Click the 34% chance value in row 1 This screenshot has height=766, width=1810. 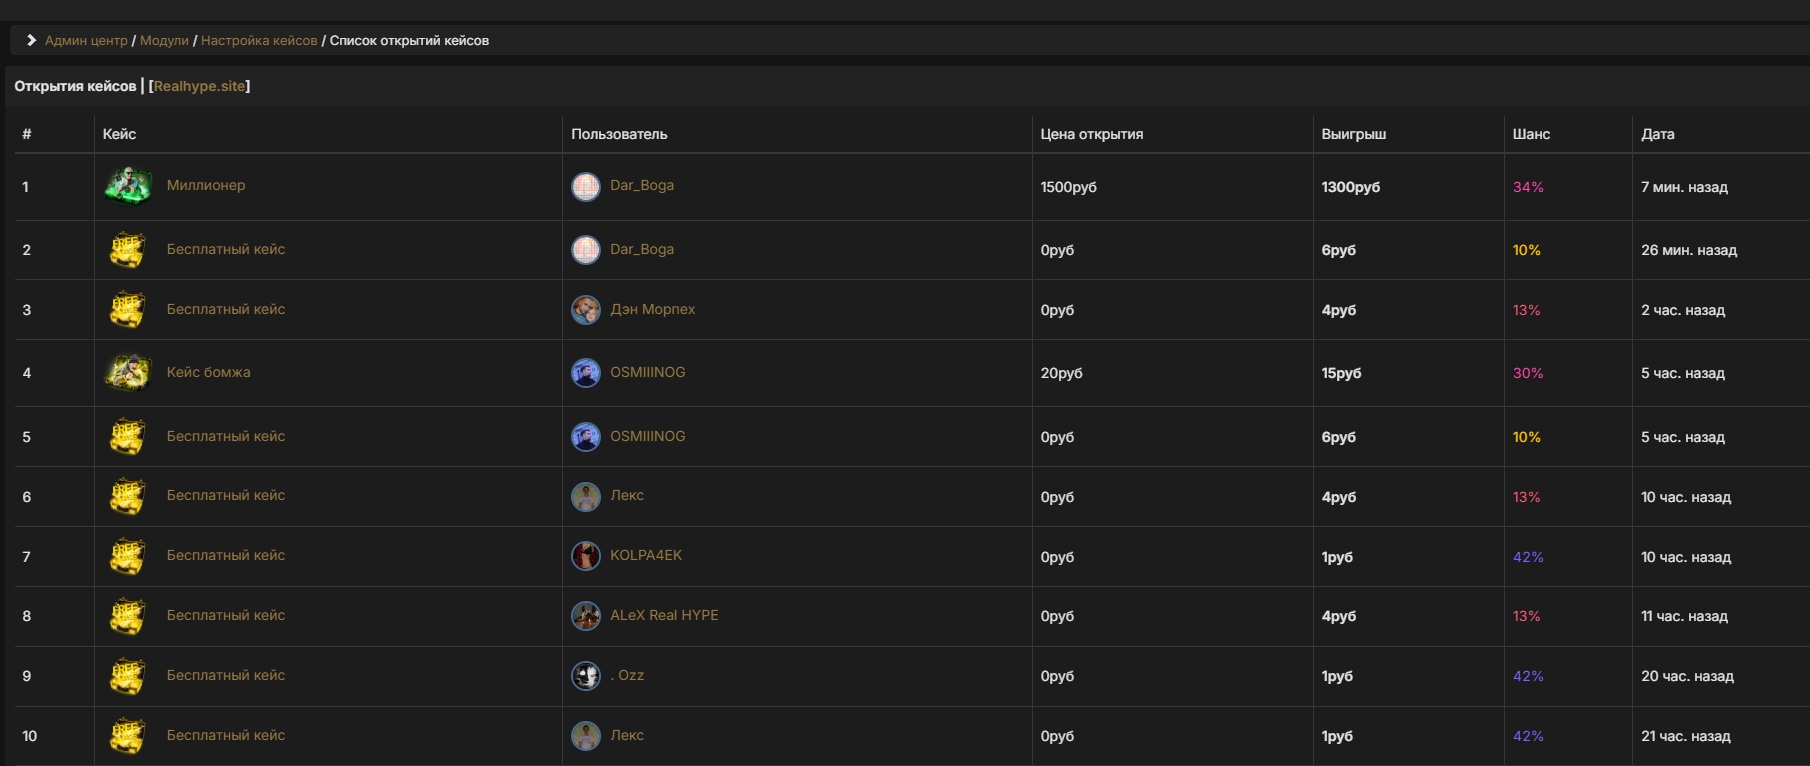[1529, 187]
